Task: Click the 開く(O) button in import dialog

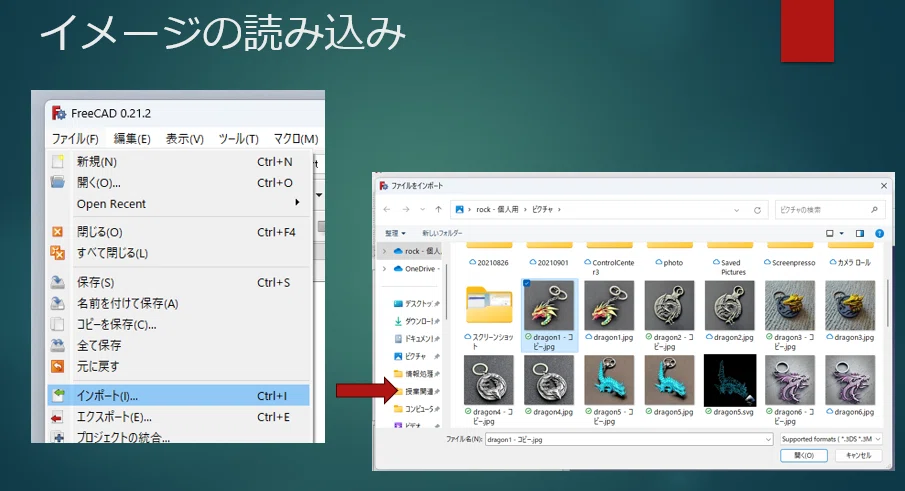Action: pos(803,456)
